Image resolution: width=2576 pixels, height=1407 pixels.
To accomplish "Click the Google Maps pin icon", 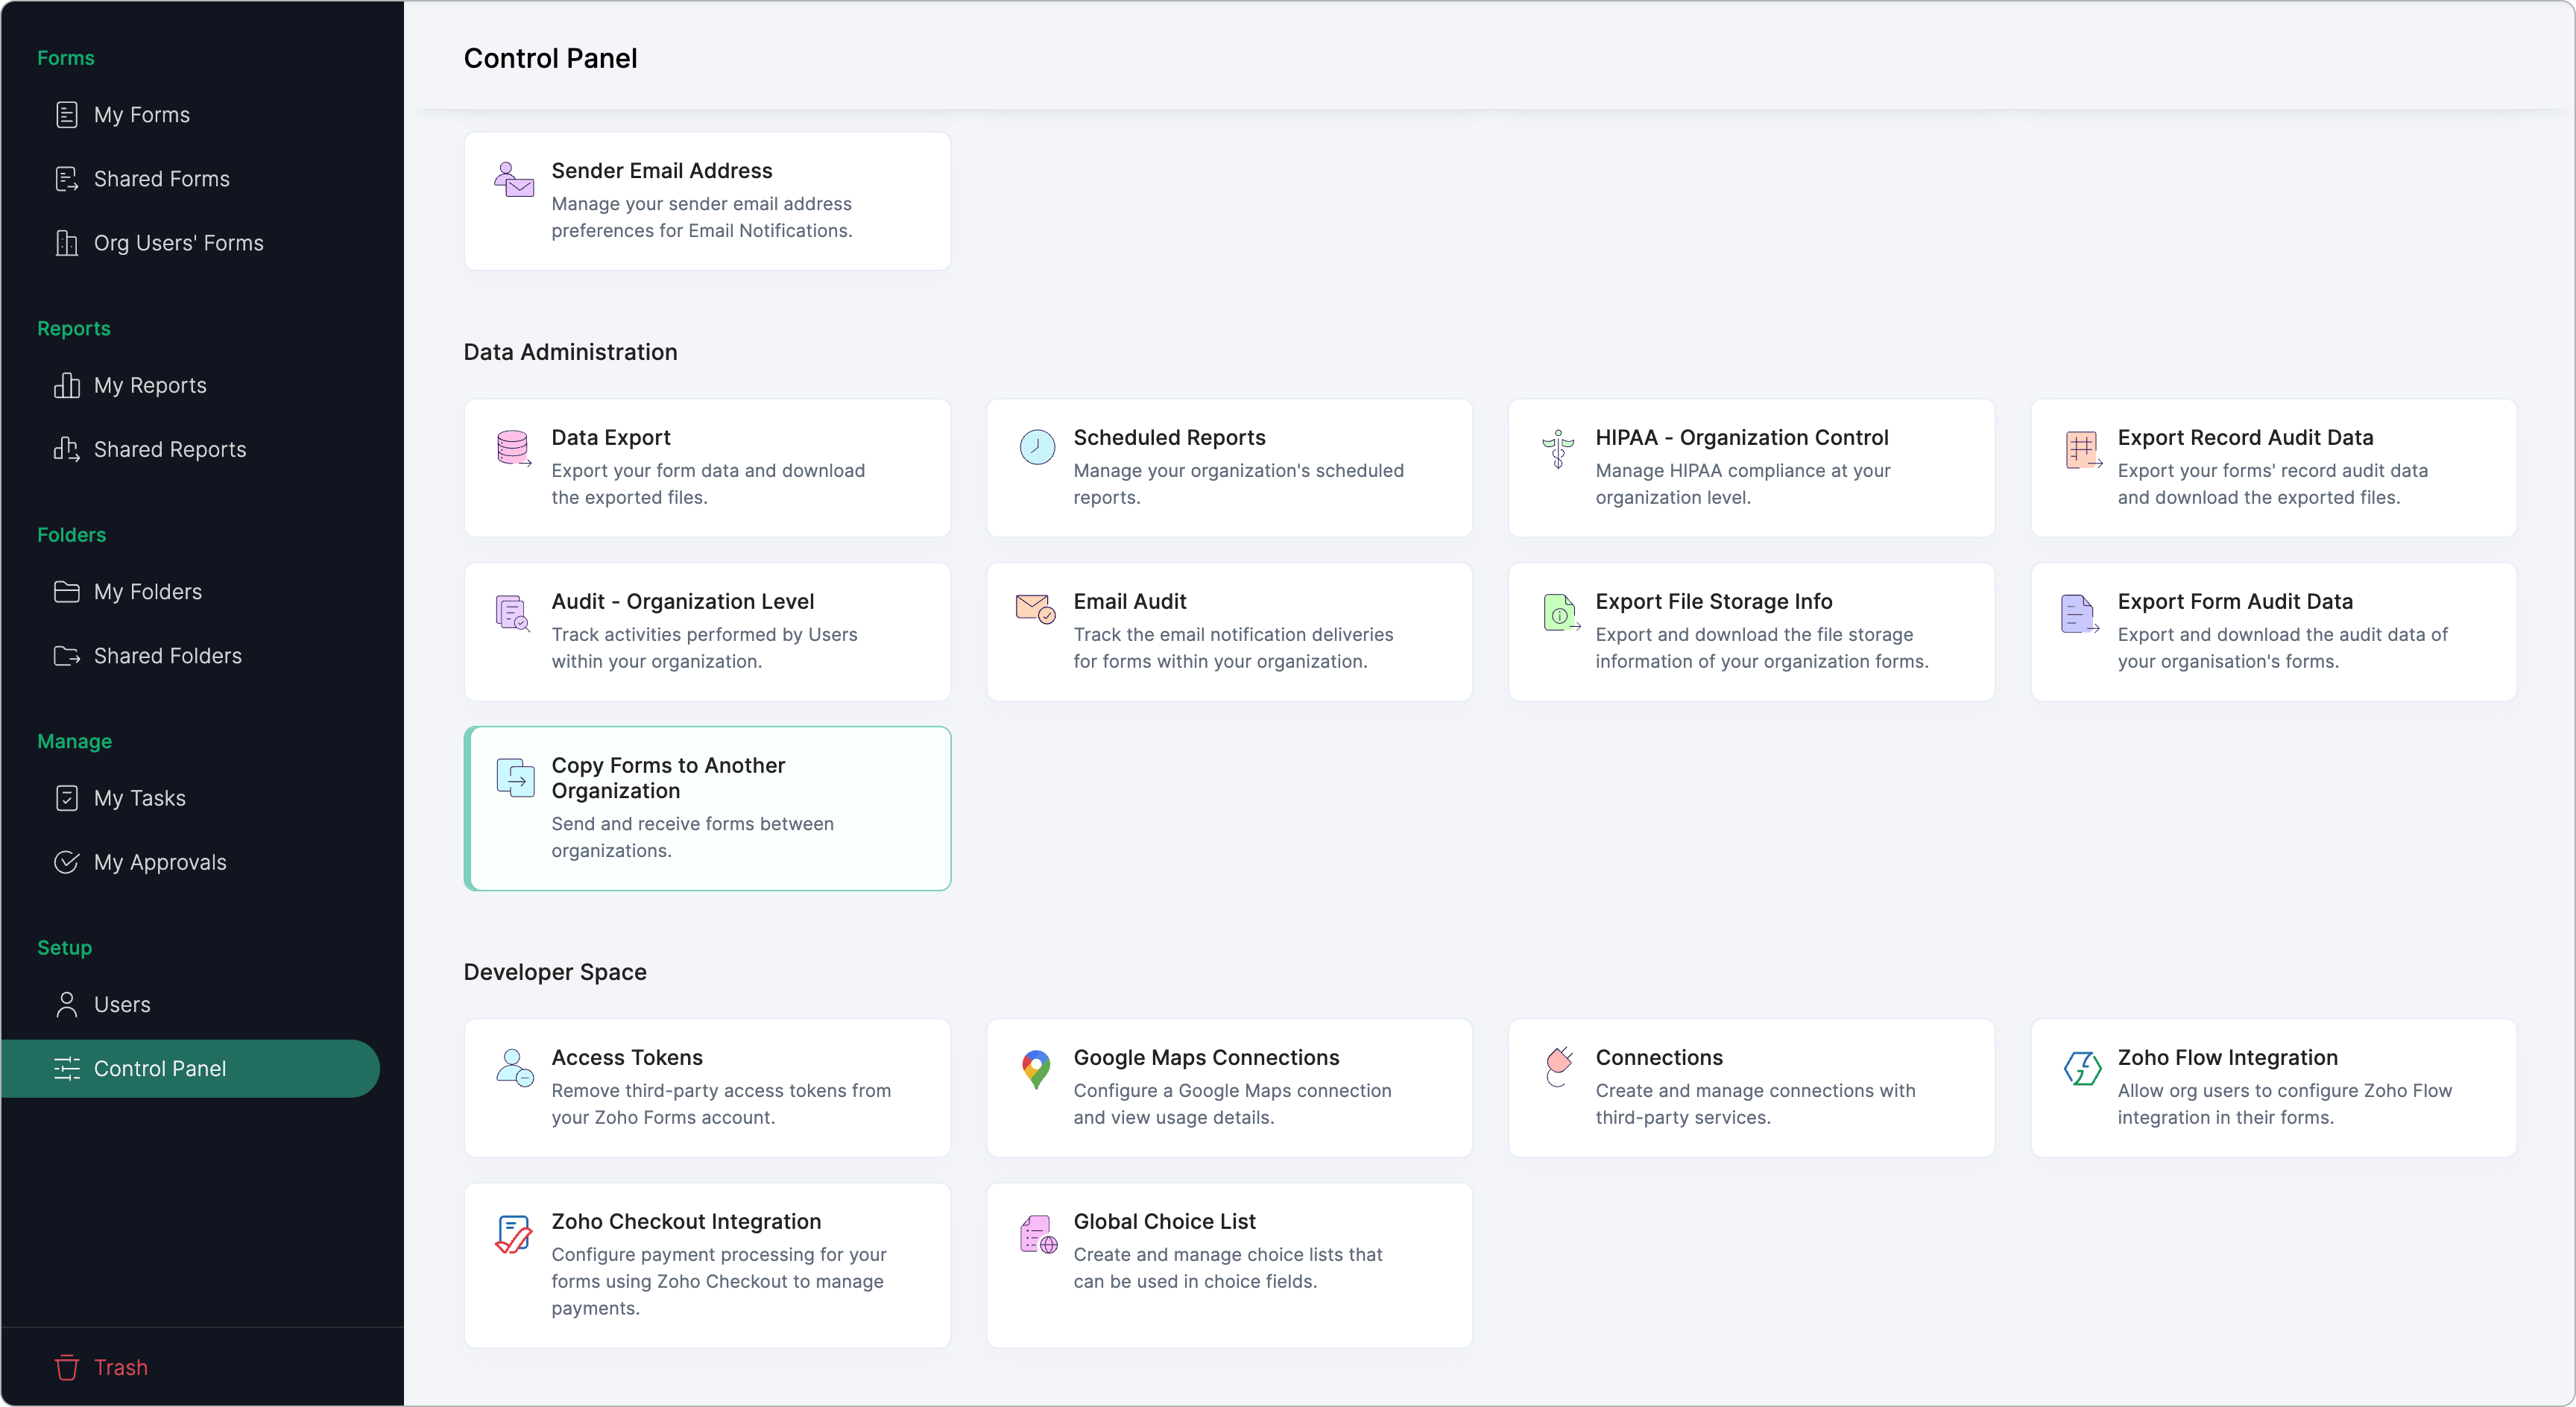I will click(x=1036, y=1068).
